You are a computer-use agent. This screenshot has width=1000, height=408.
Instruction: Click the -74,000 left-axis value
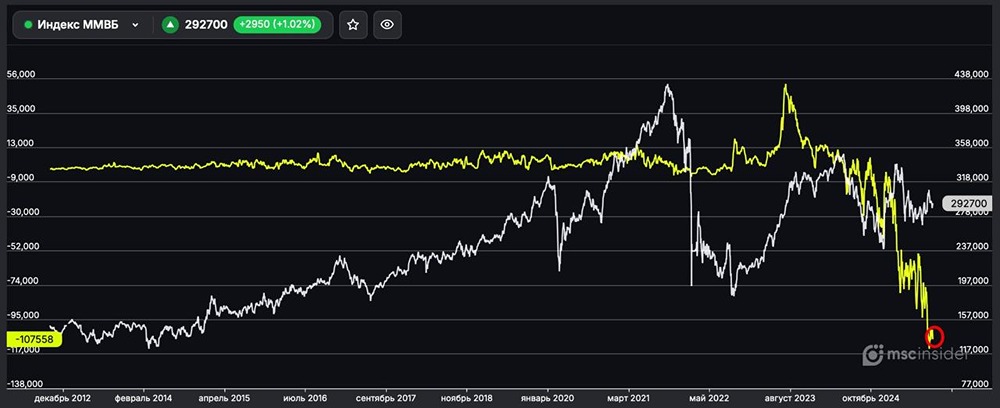click(x=22, y=282)
